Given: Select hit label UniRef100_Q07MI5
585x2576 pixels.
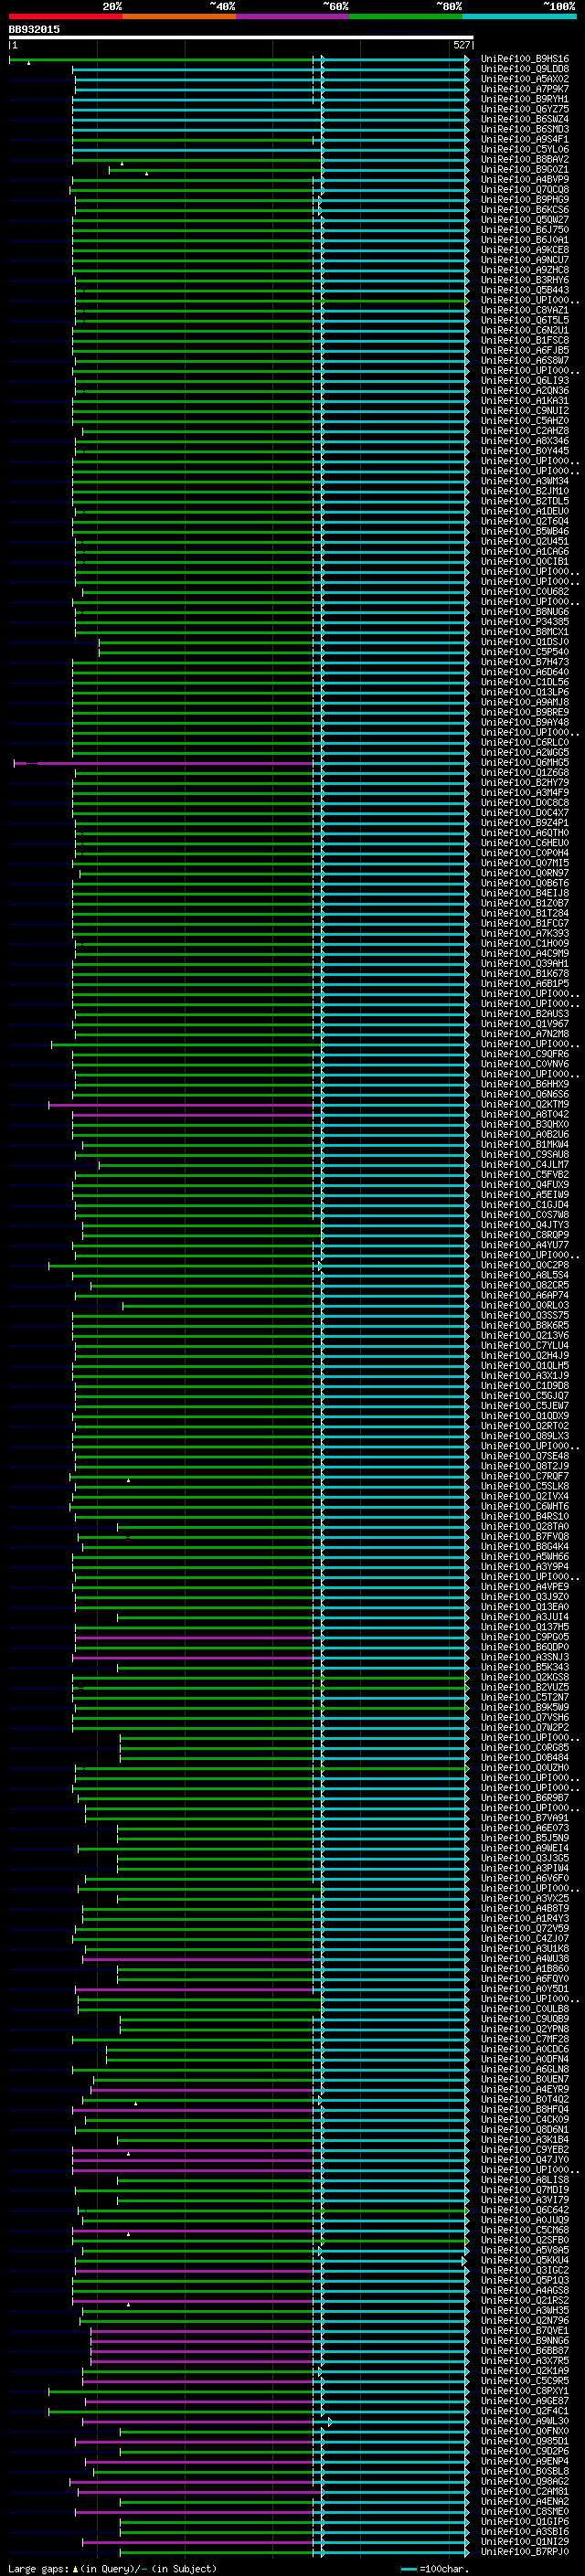Looking at the screenshot, I should [x=525, y=863].
